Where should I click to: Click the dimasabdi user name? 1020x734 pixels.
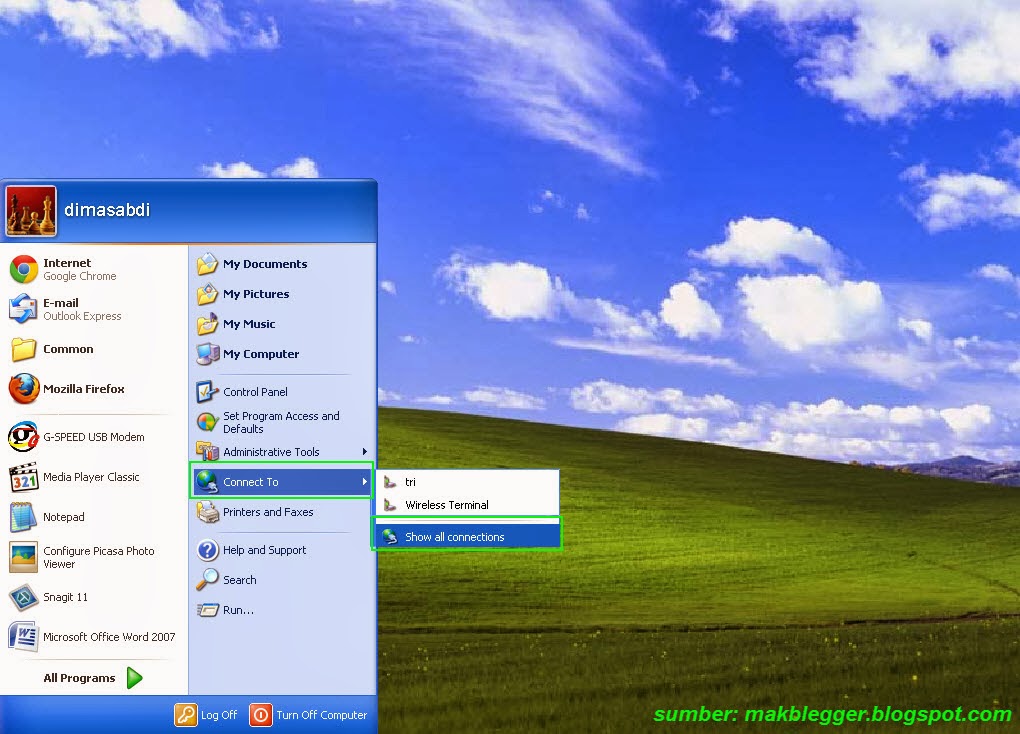107,210
